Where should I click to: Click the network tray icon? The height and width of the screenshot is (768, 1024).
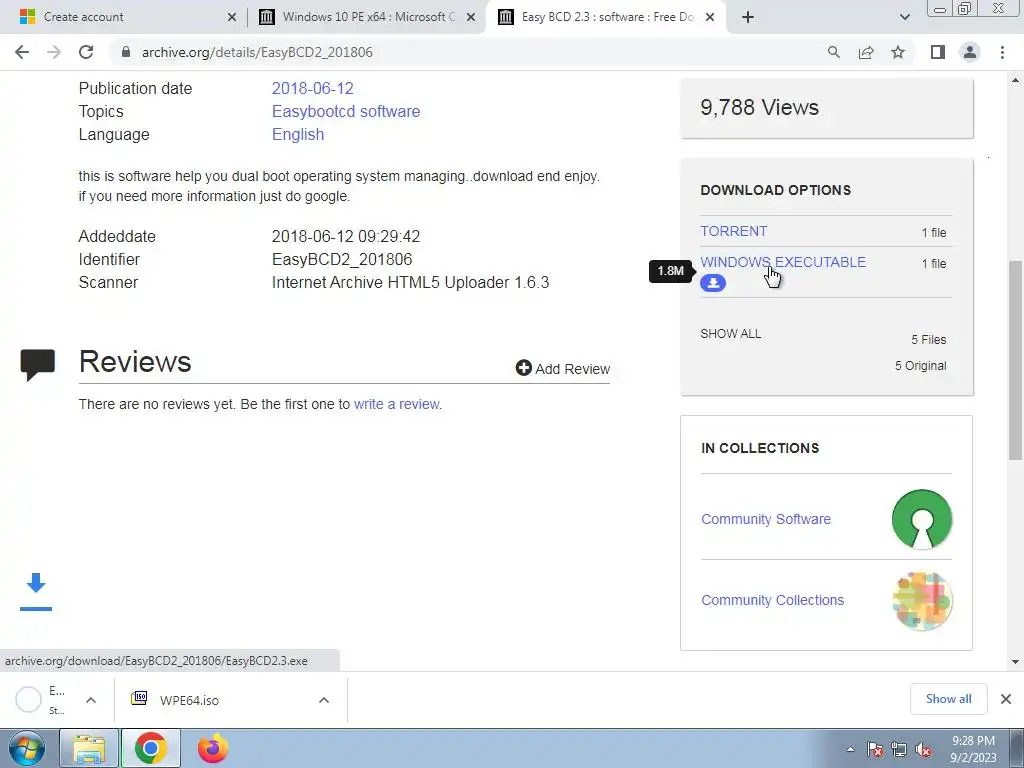tap(899, 749)
